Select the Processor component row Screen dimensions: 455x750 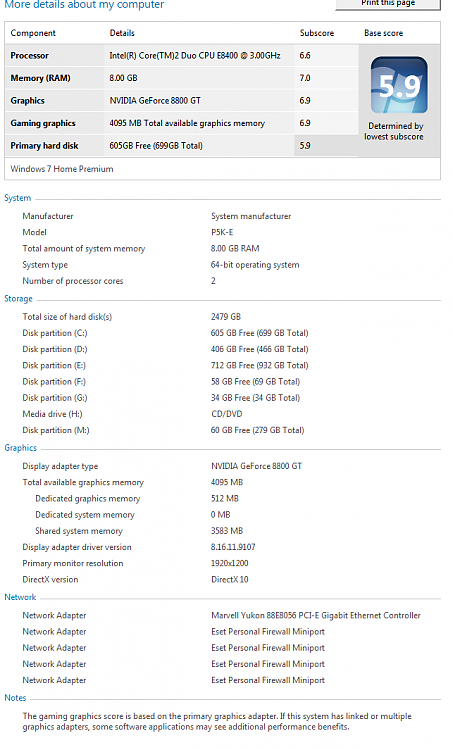pyautogui.click(x=182, y=55)
